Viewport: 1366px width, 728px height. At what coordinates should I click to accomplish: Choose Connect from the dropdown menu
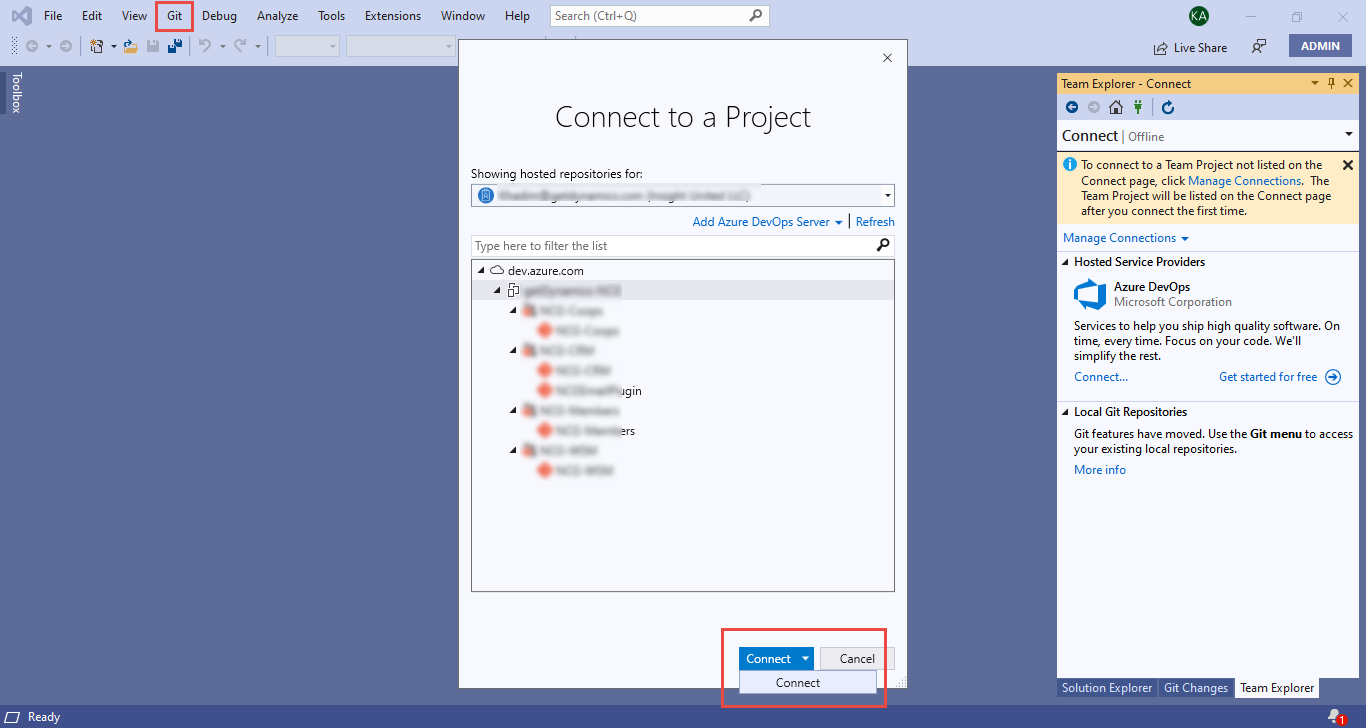coord(808,683)
